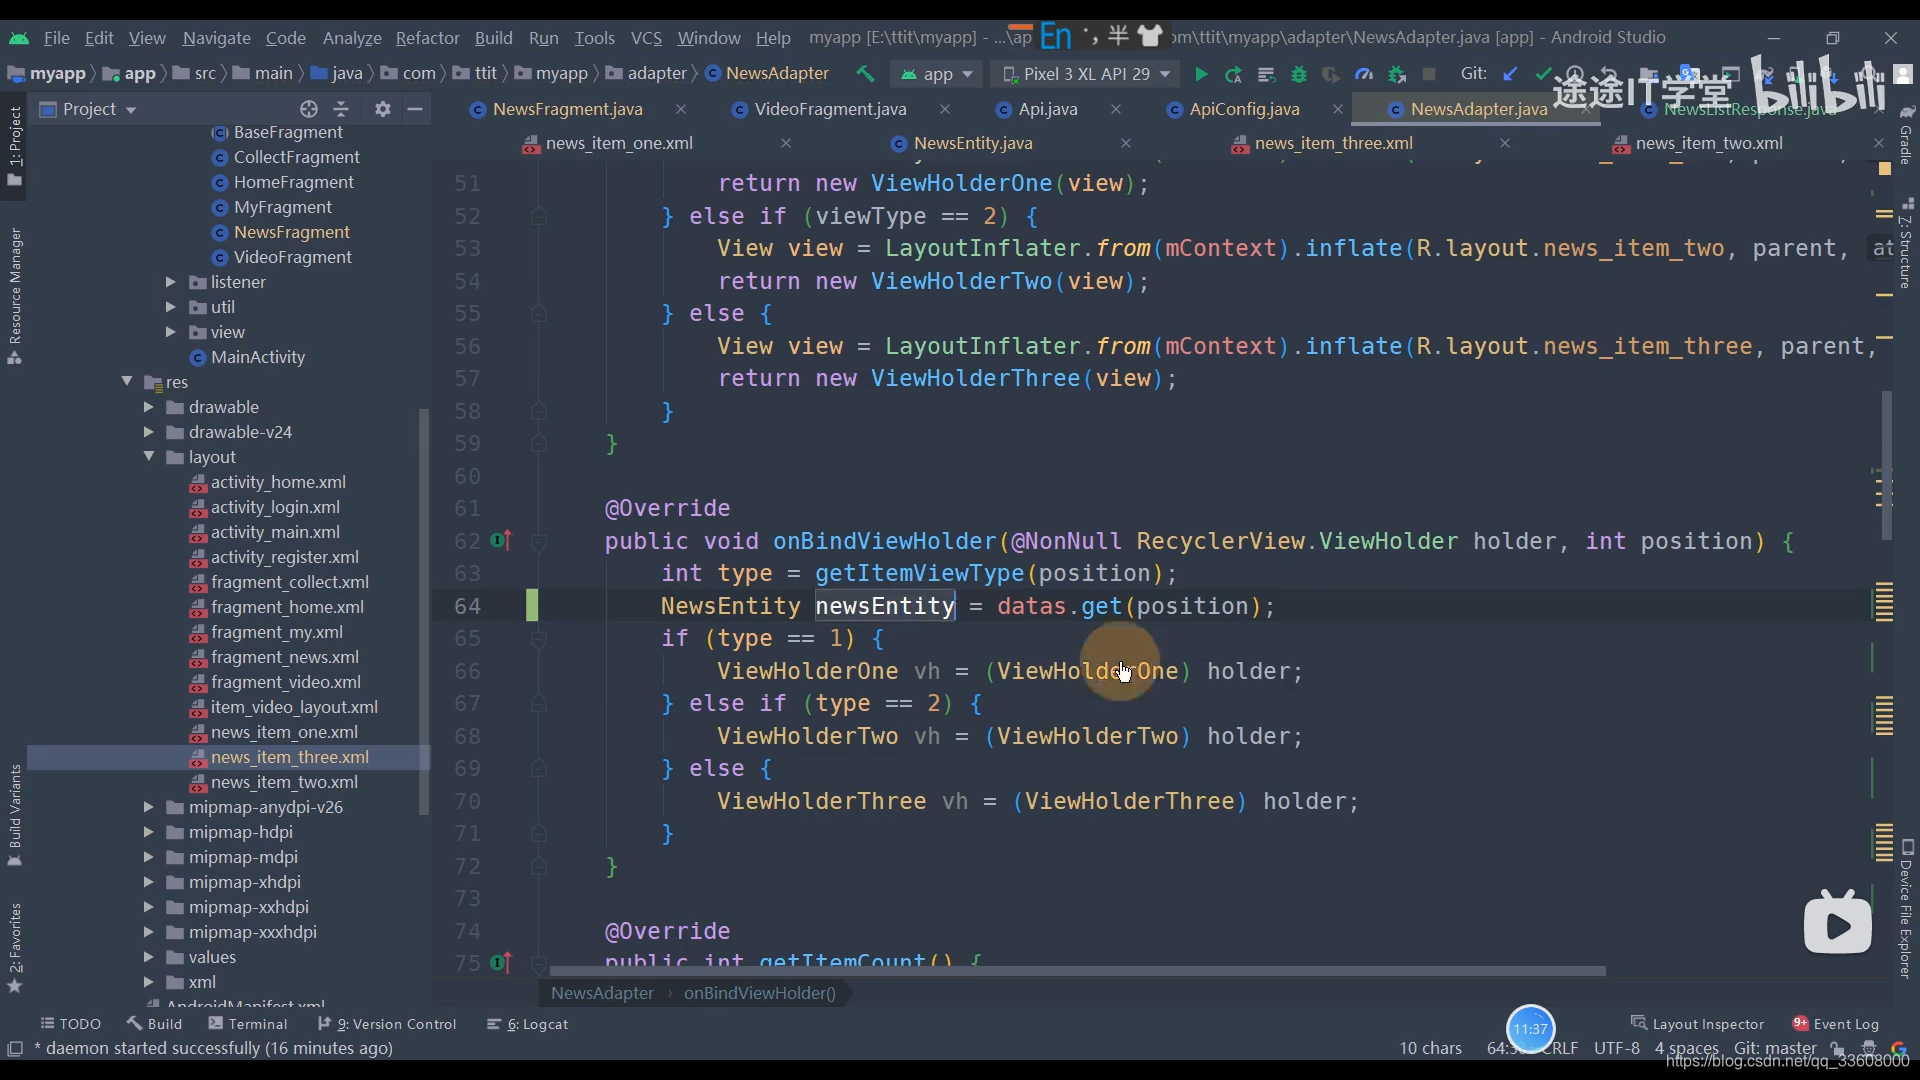Toggle the 1: Project side tool window
The width and height of the screenshot is (1920, 1080).
point(14,146)
